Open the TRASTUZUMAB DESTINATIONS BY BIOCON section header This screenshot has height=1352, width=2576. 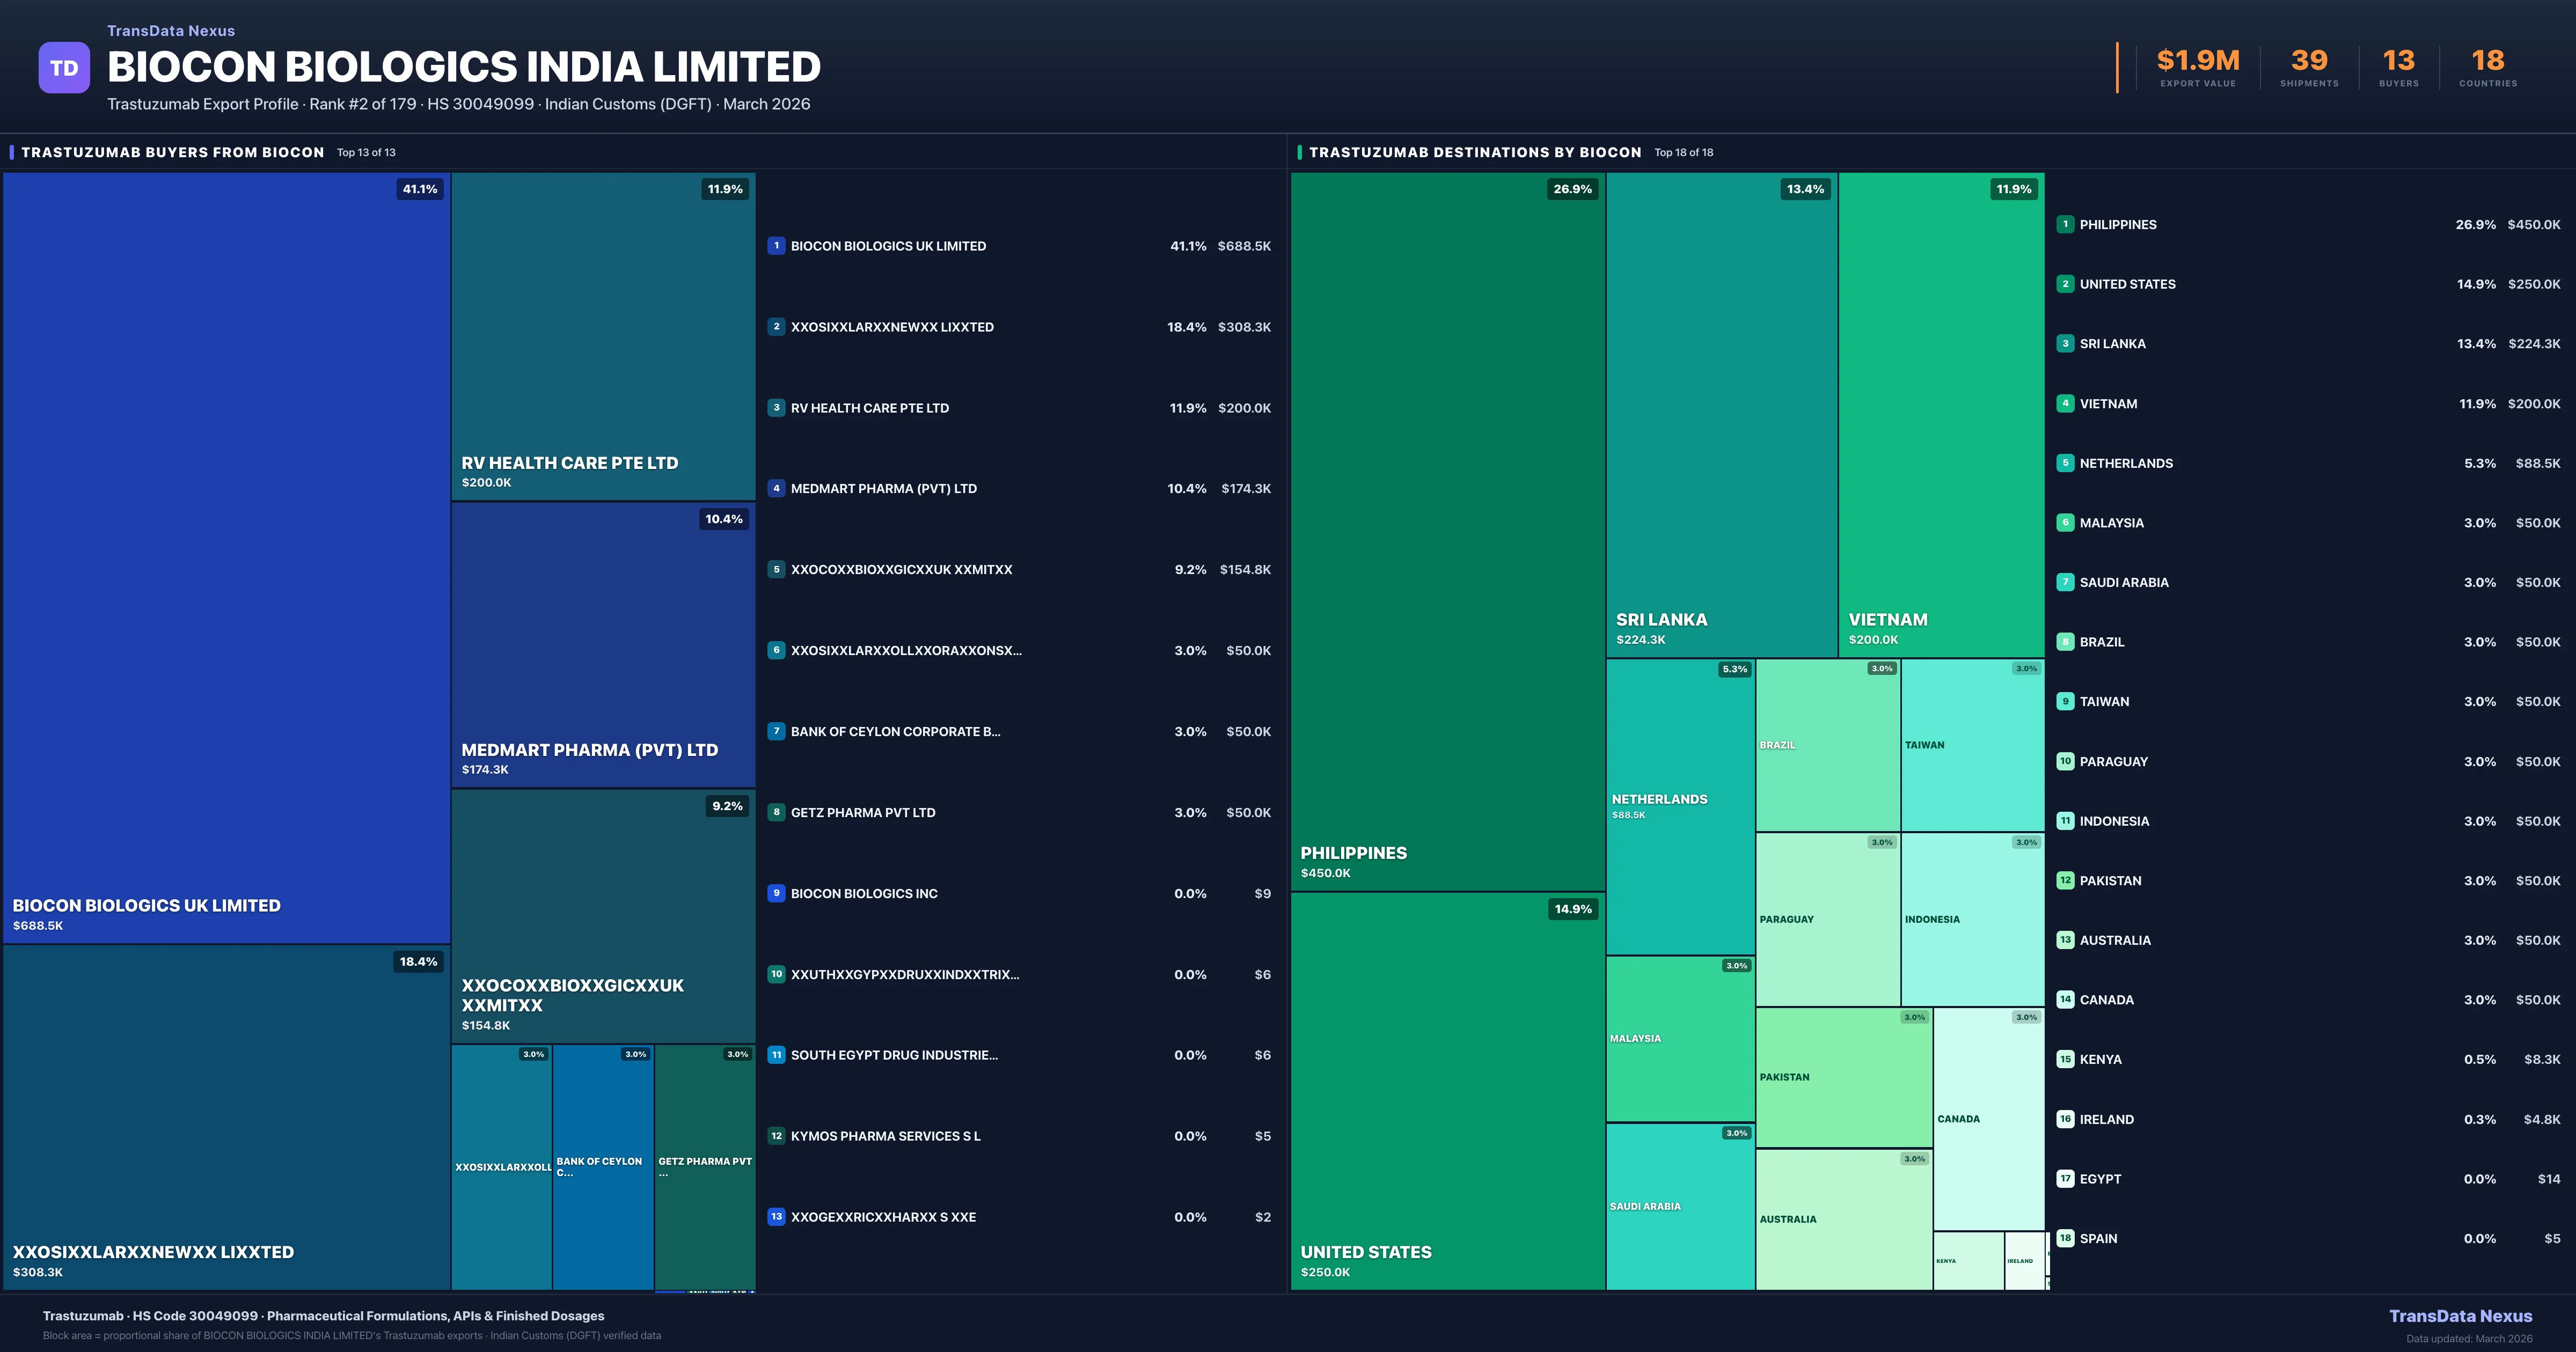[x=1475, y=152]
